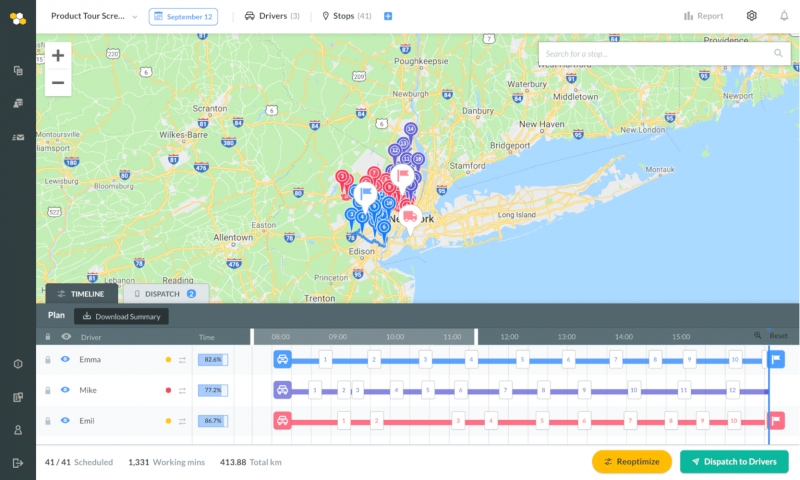800x480 pixels.
Task: Toggle all routes eye in header row
Action: click(x=66, y=337)
